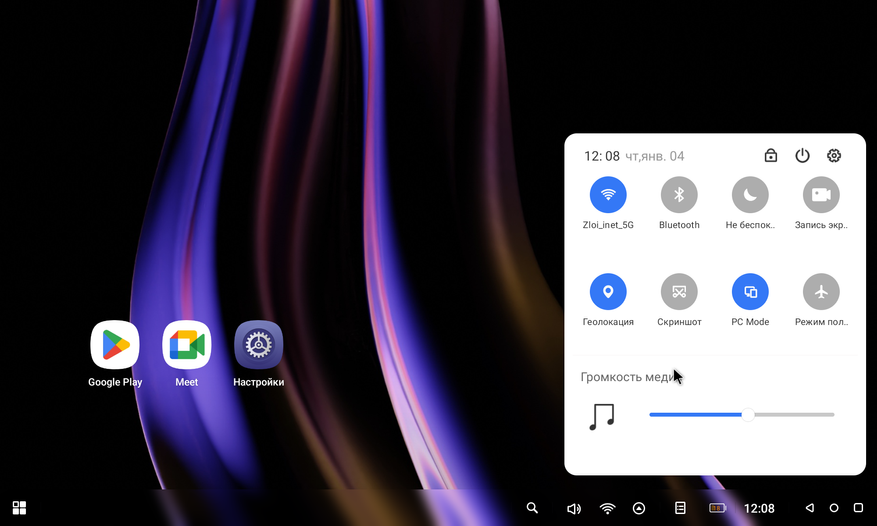Start Запись экрана camera tile
This screenshot has height=526, width=877.
point(821,195)
